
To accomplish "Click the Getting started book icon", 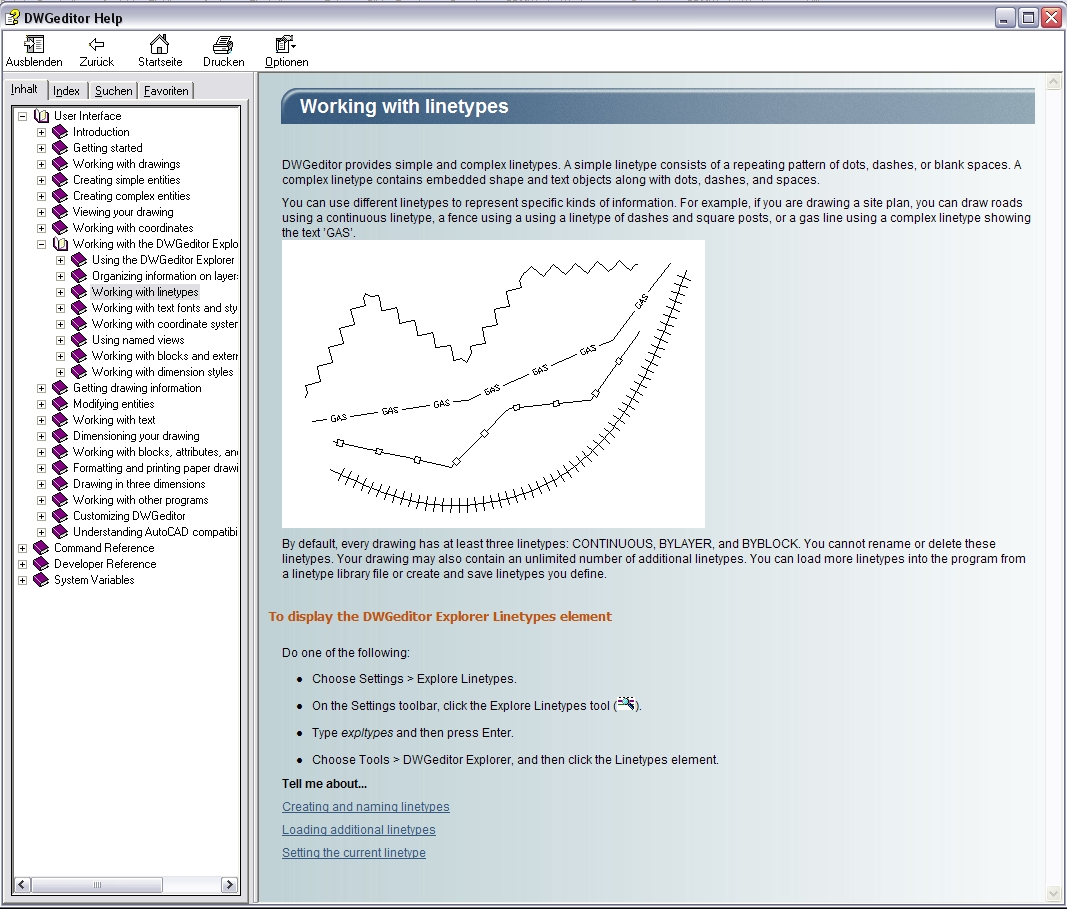I will pos(61,148).
